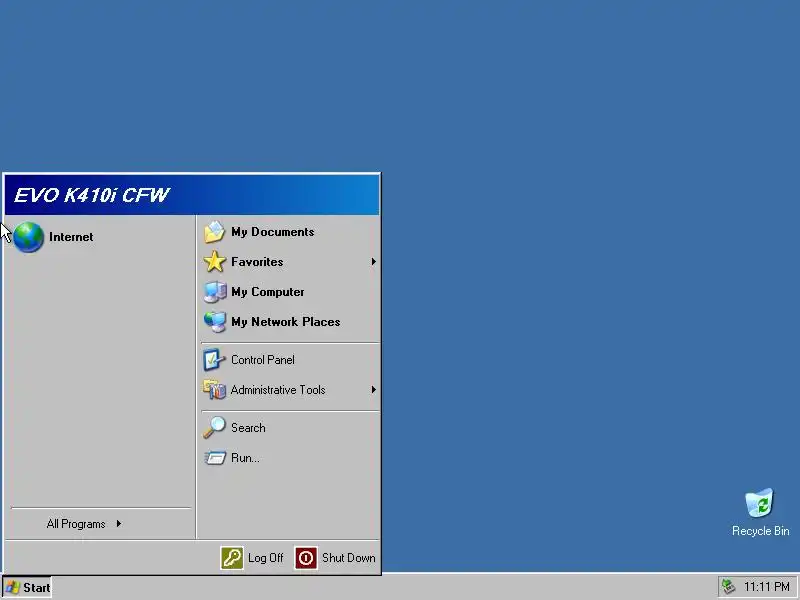The height and width of the screenshot is (600, 800).
Task: Click the Windows flag icon on Start
Action: [13, 587]
